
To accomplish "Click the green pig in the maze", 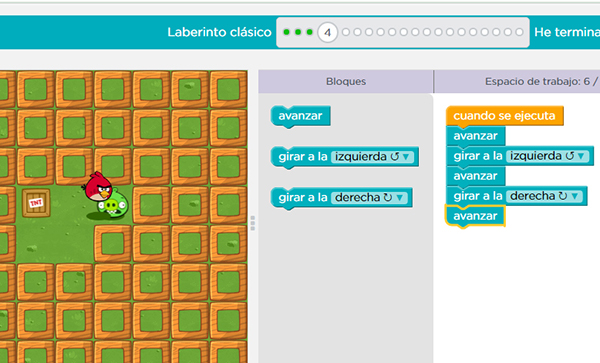I will click(x=114, y=205).
